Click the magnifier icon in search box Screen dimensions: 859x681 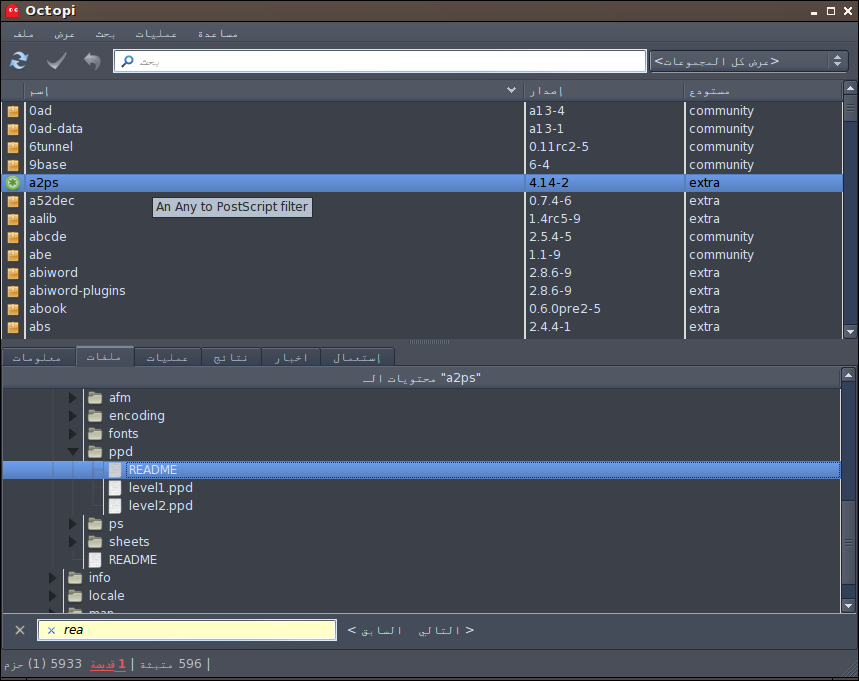tap(127, 61)
